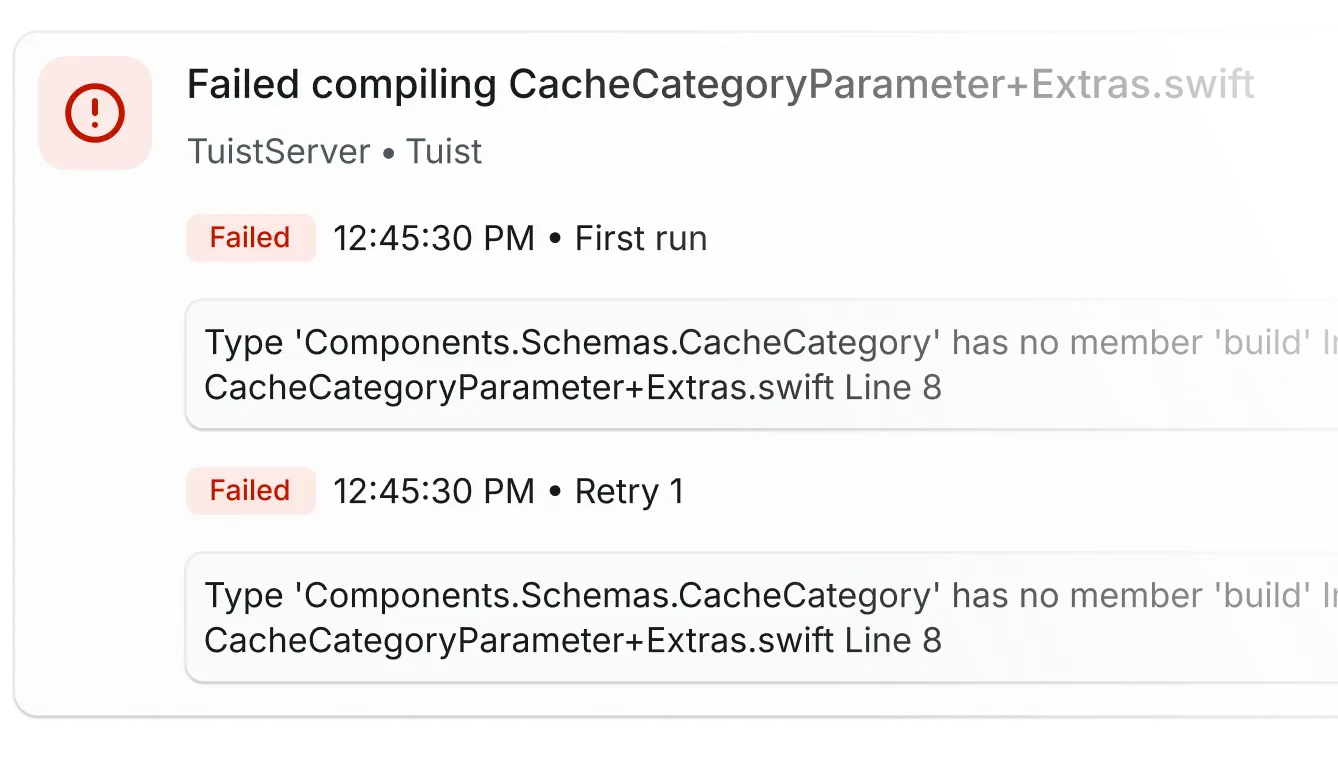Image resolution: width=1338 pixels, height=780 pixels.
Task: Select the circled exclamation mark symbol
Action: 94,112
